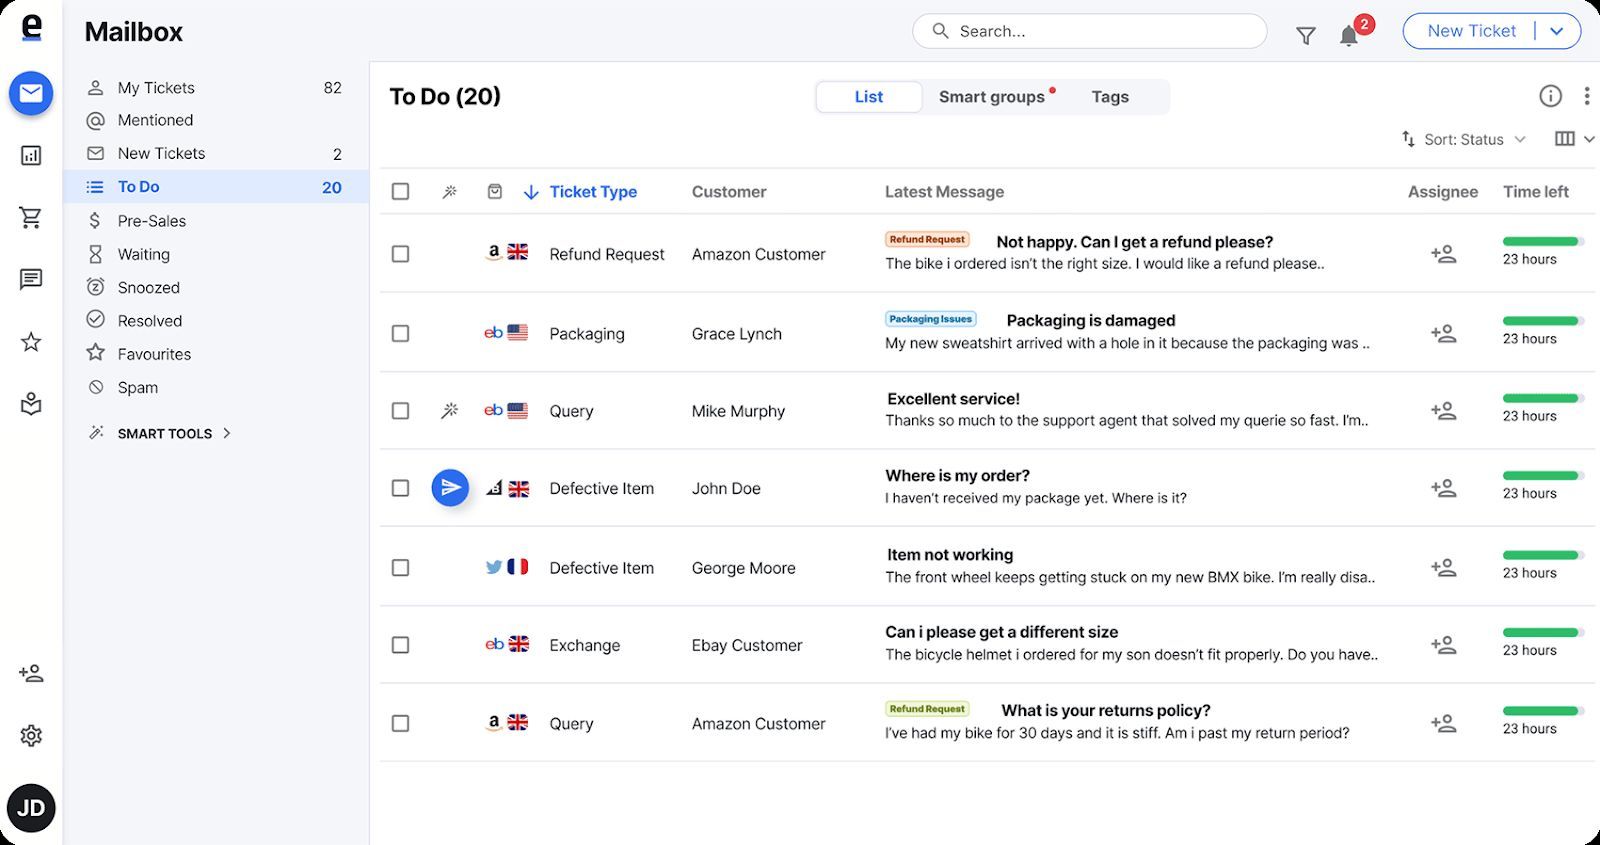Check the John Doe ticket checkbox

(x=400, y=488)
